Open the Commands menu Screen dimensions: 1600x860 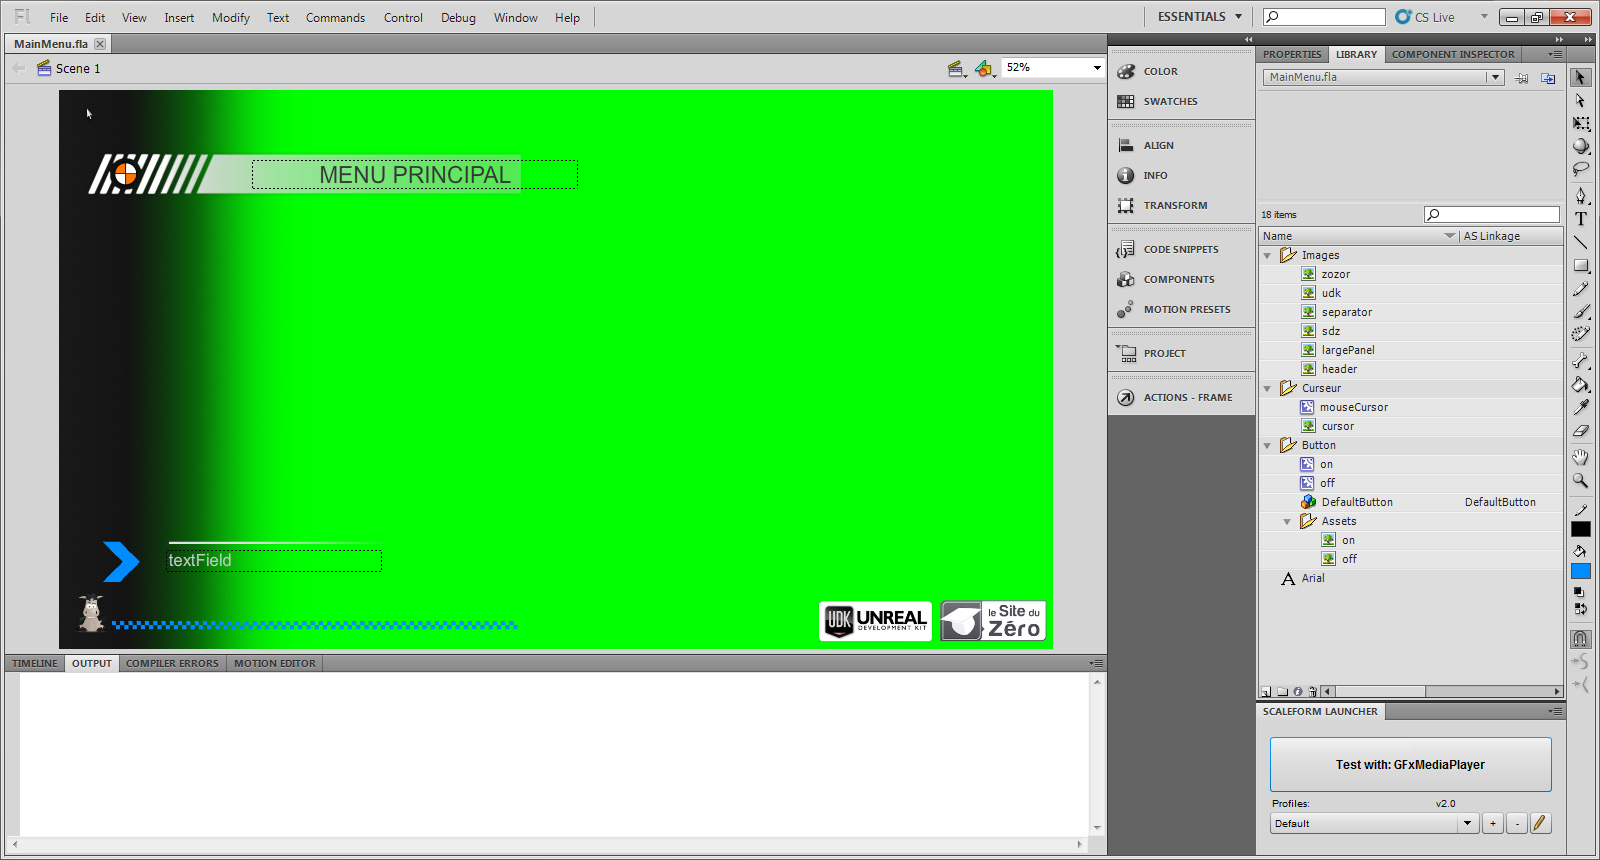point(335,18)
